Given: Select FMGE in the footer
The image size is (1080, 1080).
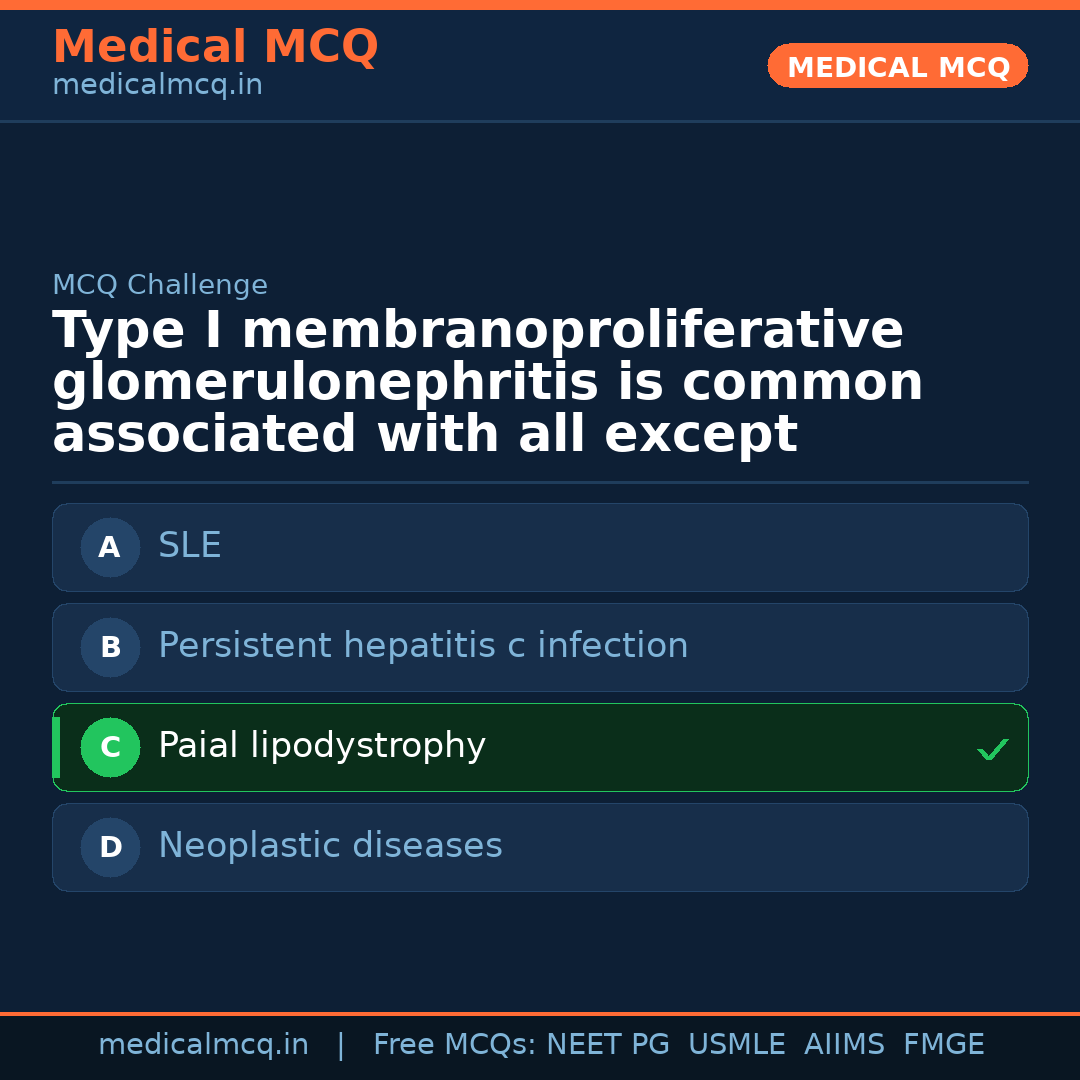Looking at the screenshot, I should pyautogui.click(x=943, y=1045).
